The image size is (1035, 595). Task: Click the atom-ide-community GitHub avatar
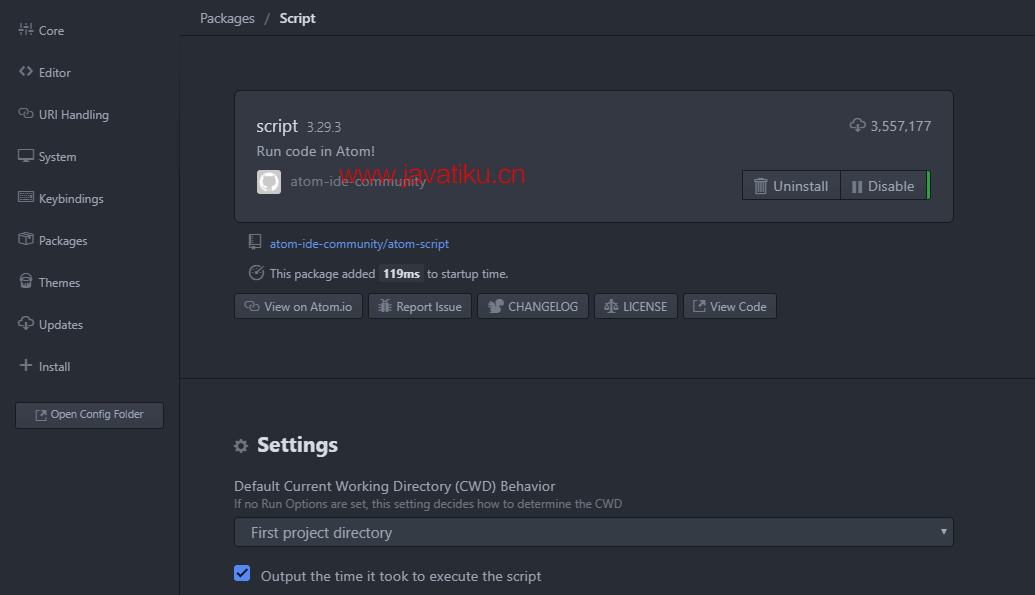point(269,182)
